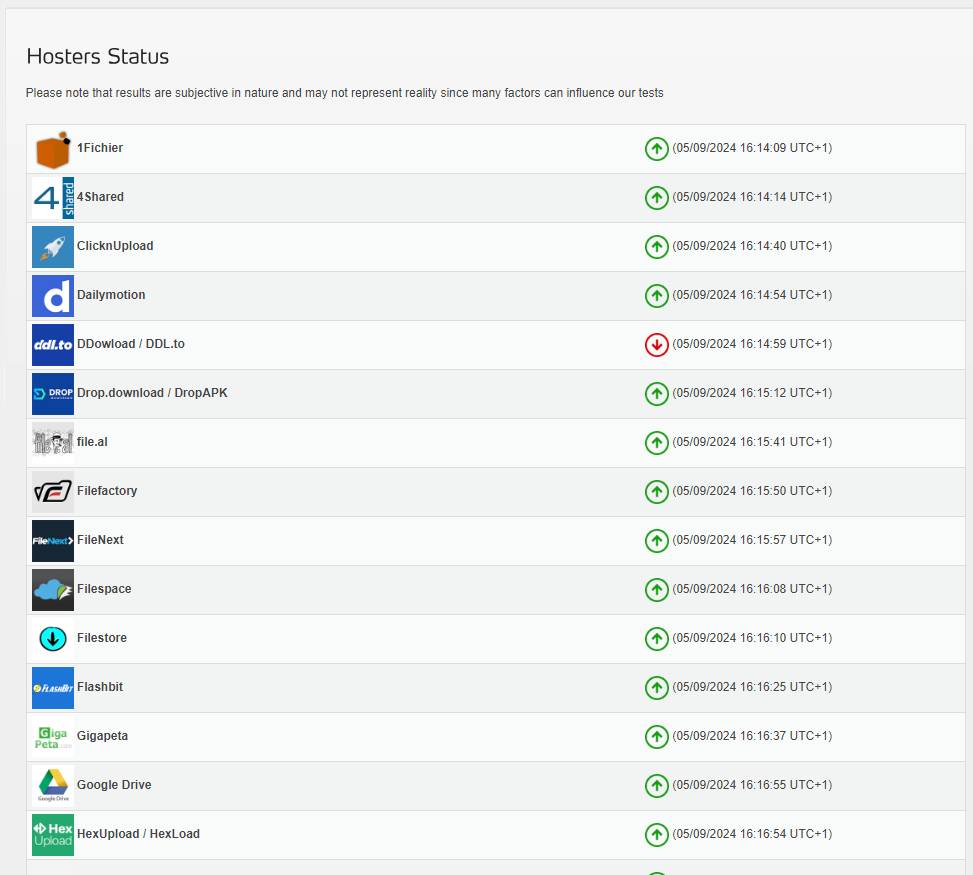Click the Drop.download logo icon
973x875 pixels.
53,394
